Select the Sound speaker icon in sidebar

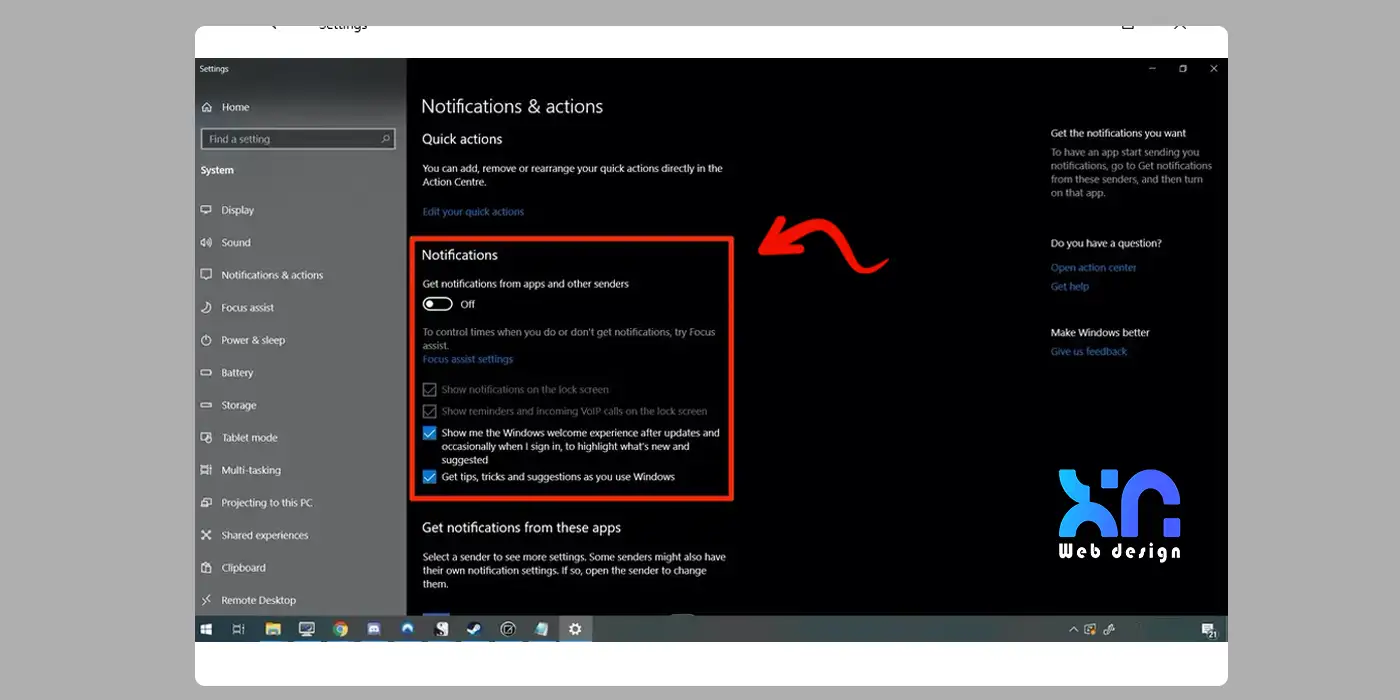(x=207, y=243)
